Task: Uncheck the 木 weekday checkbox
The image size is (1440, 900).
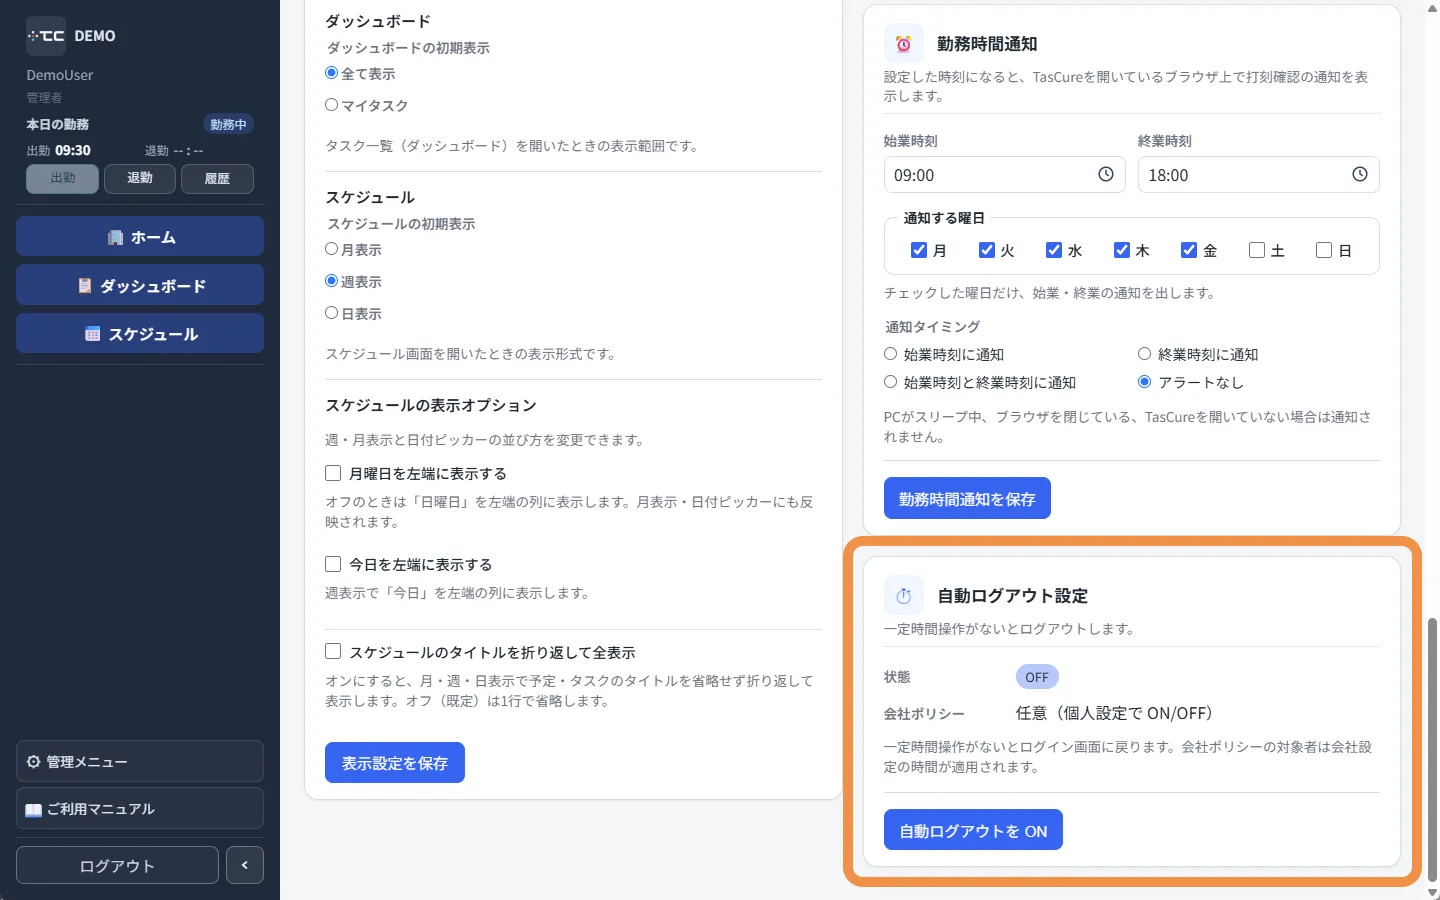Action: tap(1122, 250)
